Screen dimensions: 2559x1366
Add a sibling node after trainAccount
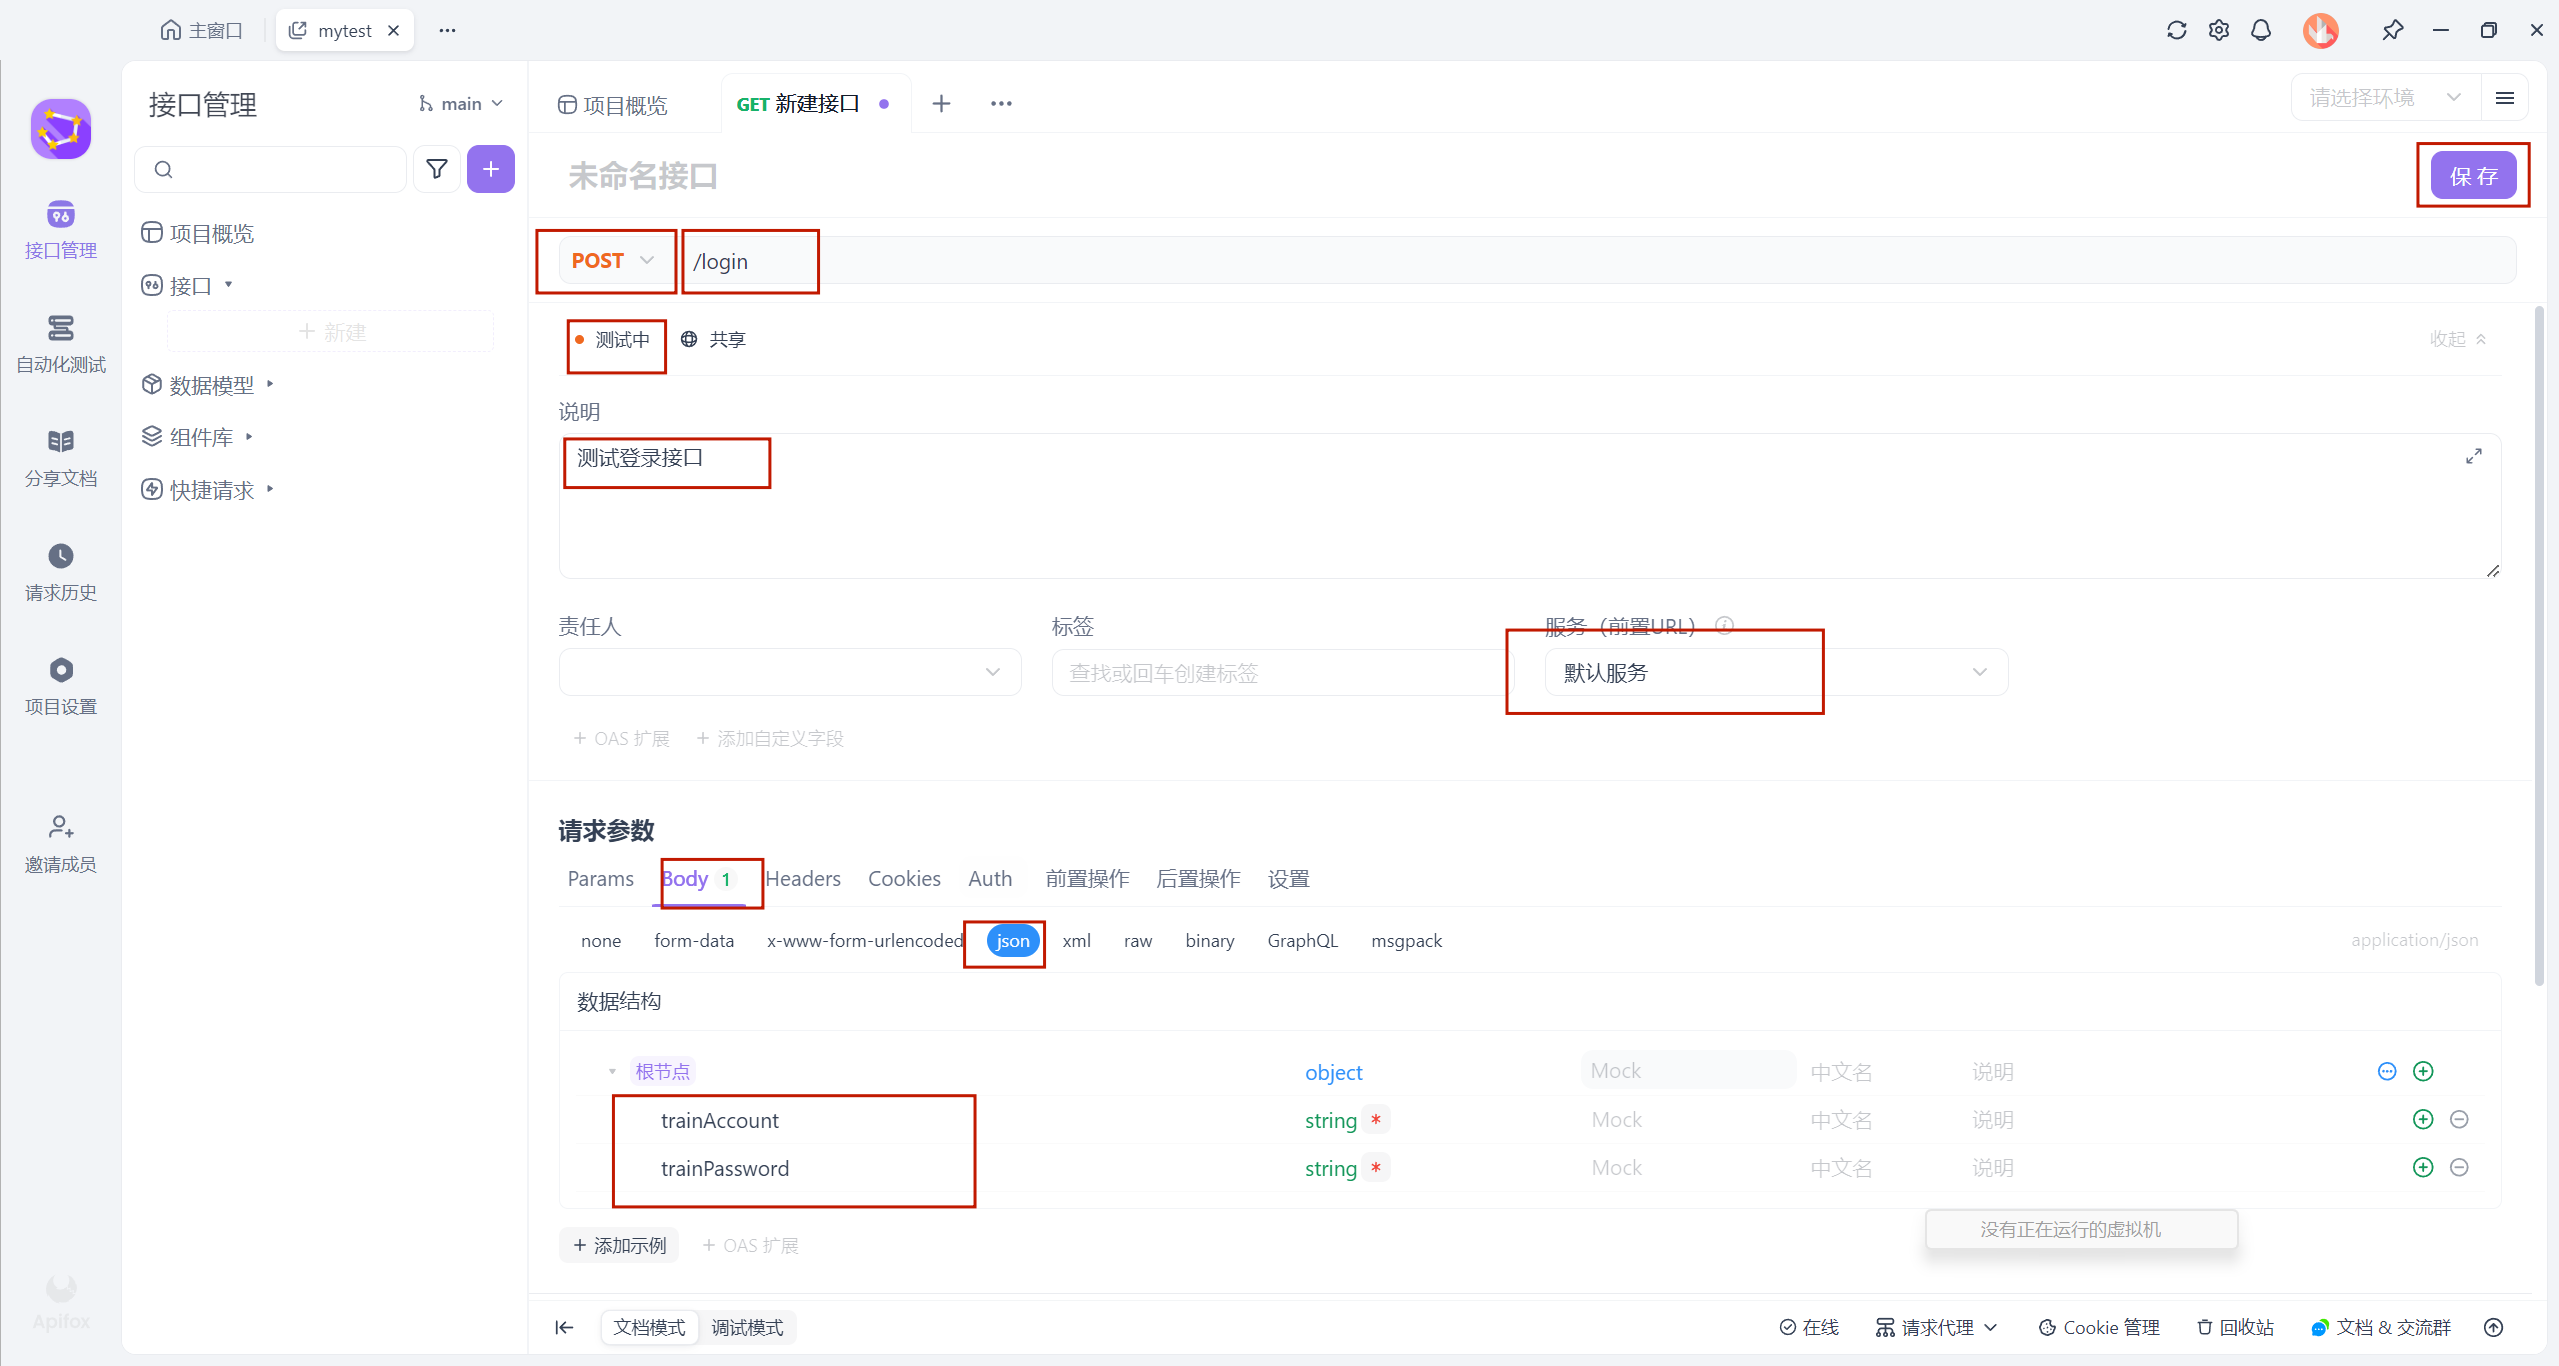point(2422,1119)
